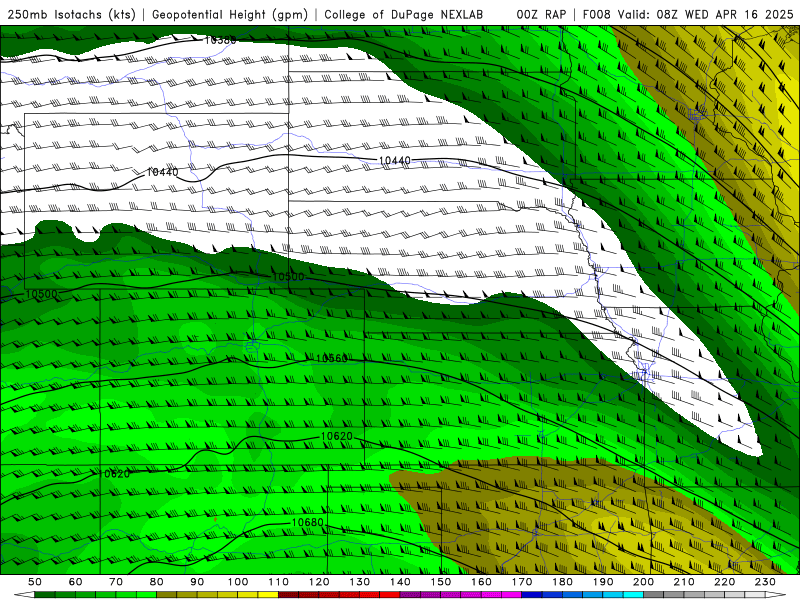Click the 'Geopotential Height (gpm)' header text
Viewport: 800px width, 600px height.
point(230,14)
